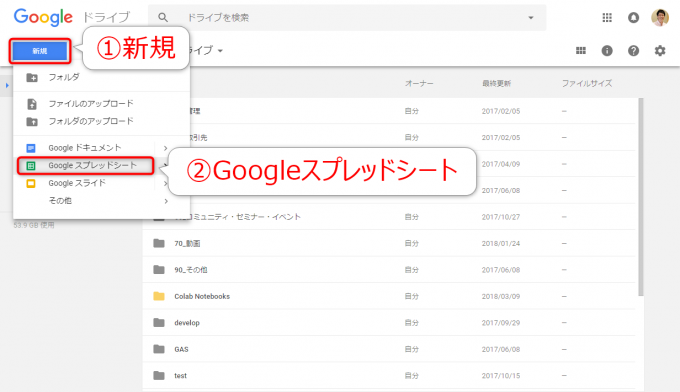Click the blue Google Docs icon
This screenshot has width=680, height=392.
31,148
